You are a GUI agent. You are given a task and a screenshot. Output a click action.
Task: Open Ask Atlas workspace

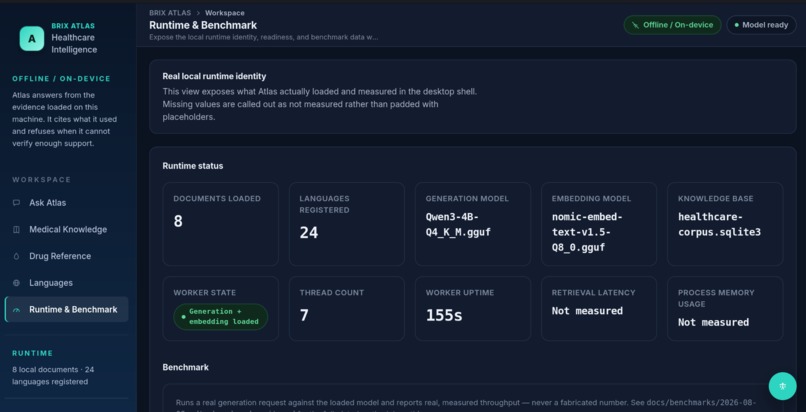tap(66, 203)
